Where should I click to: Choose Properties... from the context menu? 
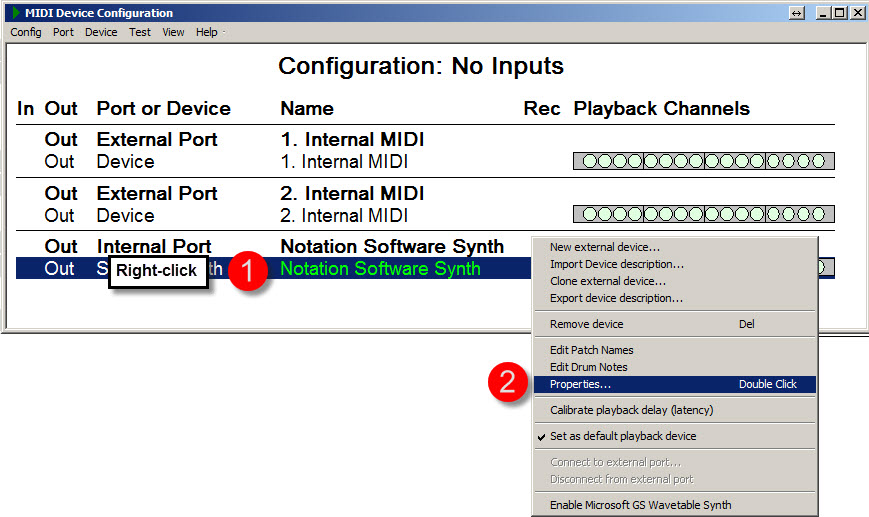click(580, 384)
